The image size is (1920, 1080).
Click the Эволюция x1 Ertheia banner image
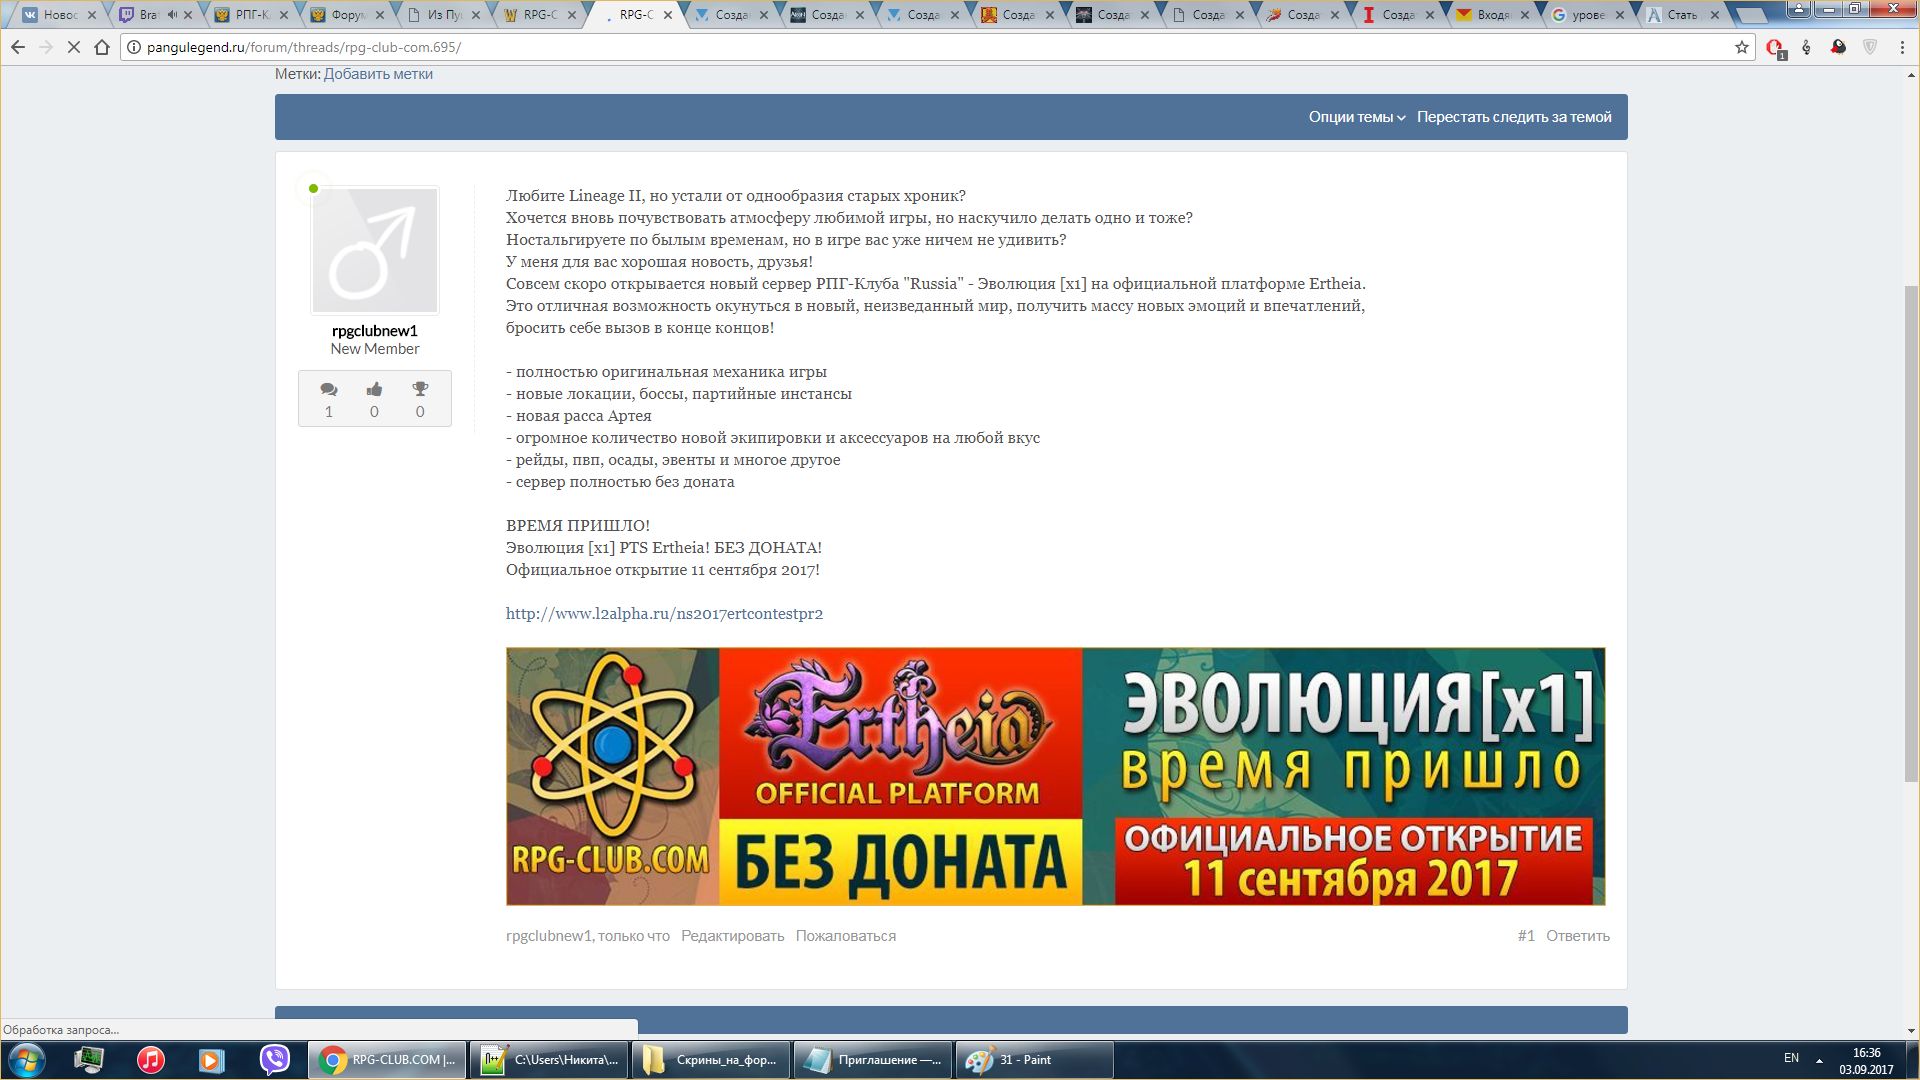[x=1055, y=776]
